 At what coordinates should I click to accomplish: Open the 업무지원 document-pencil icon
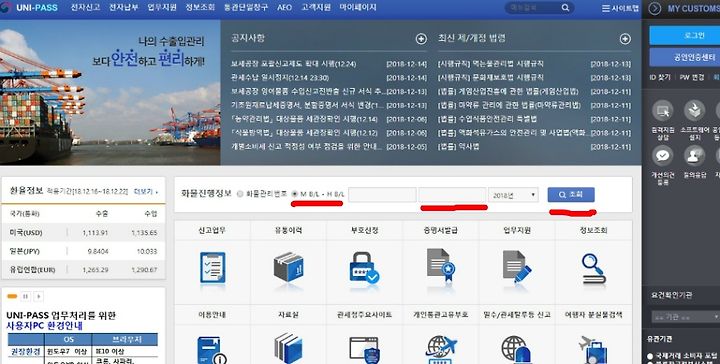[x=517, y=267]
